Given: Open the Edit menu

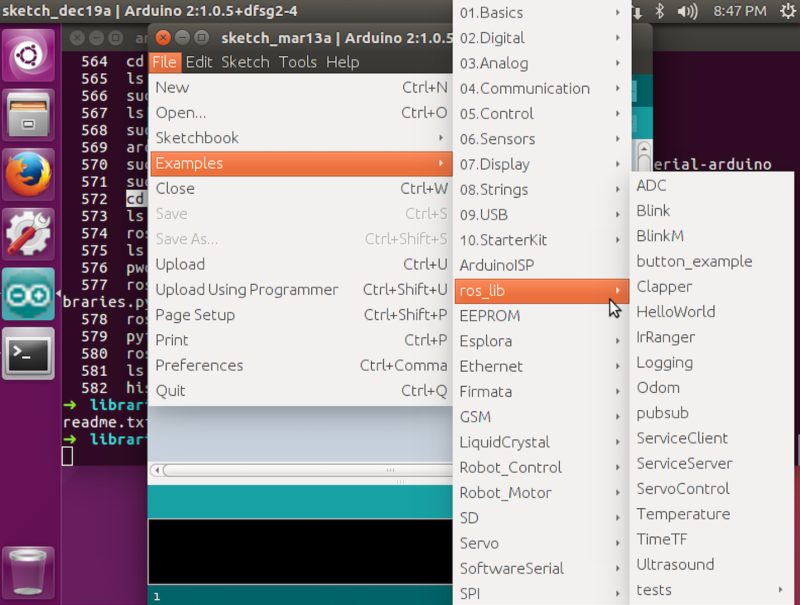Looking at the screenshot, I should coord(198,62).
